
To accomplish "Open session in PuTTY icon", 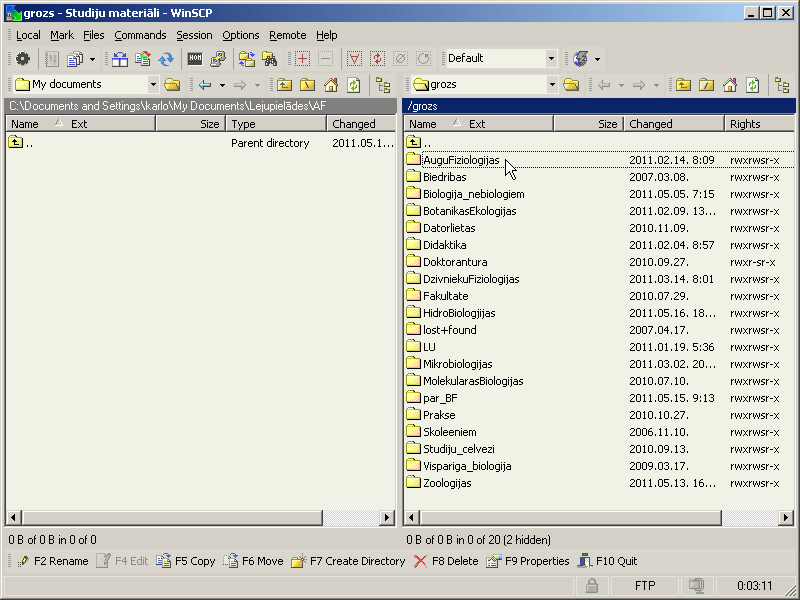I will 218,59.
